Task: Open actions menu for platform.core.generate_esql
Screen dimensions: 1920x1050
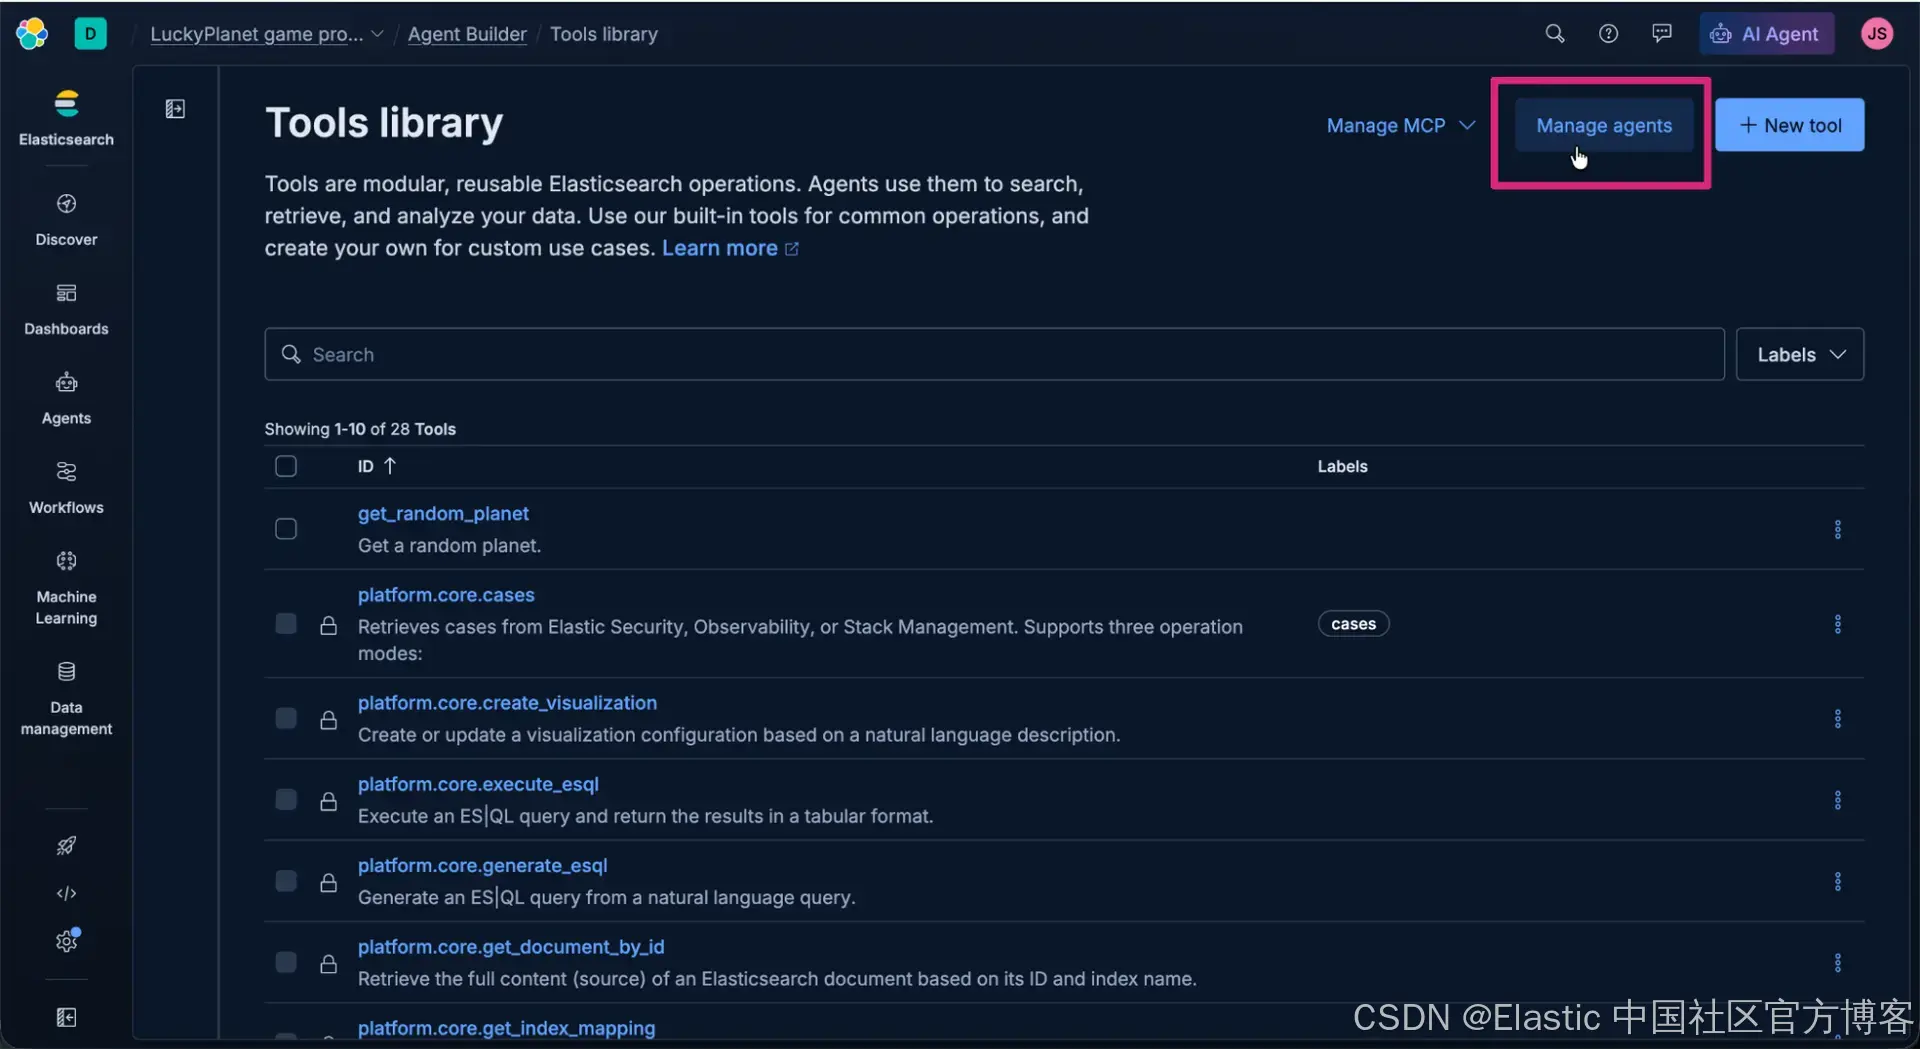Action: (x=1837, y=882)
